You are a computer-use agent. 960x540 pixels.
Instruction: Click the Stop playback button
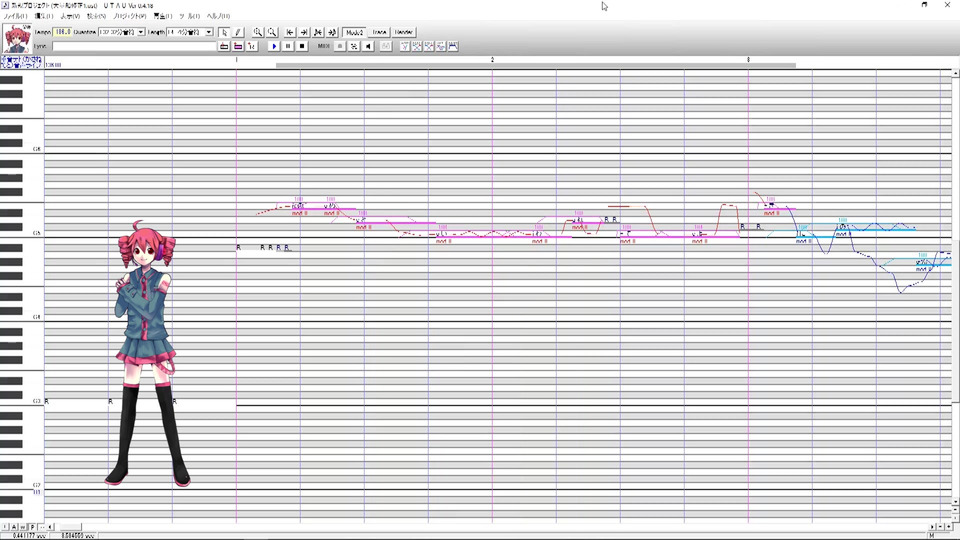point(302,46)
